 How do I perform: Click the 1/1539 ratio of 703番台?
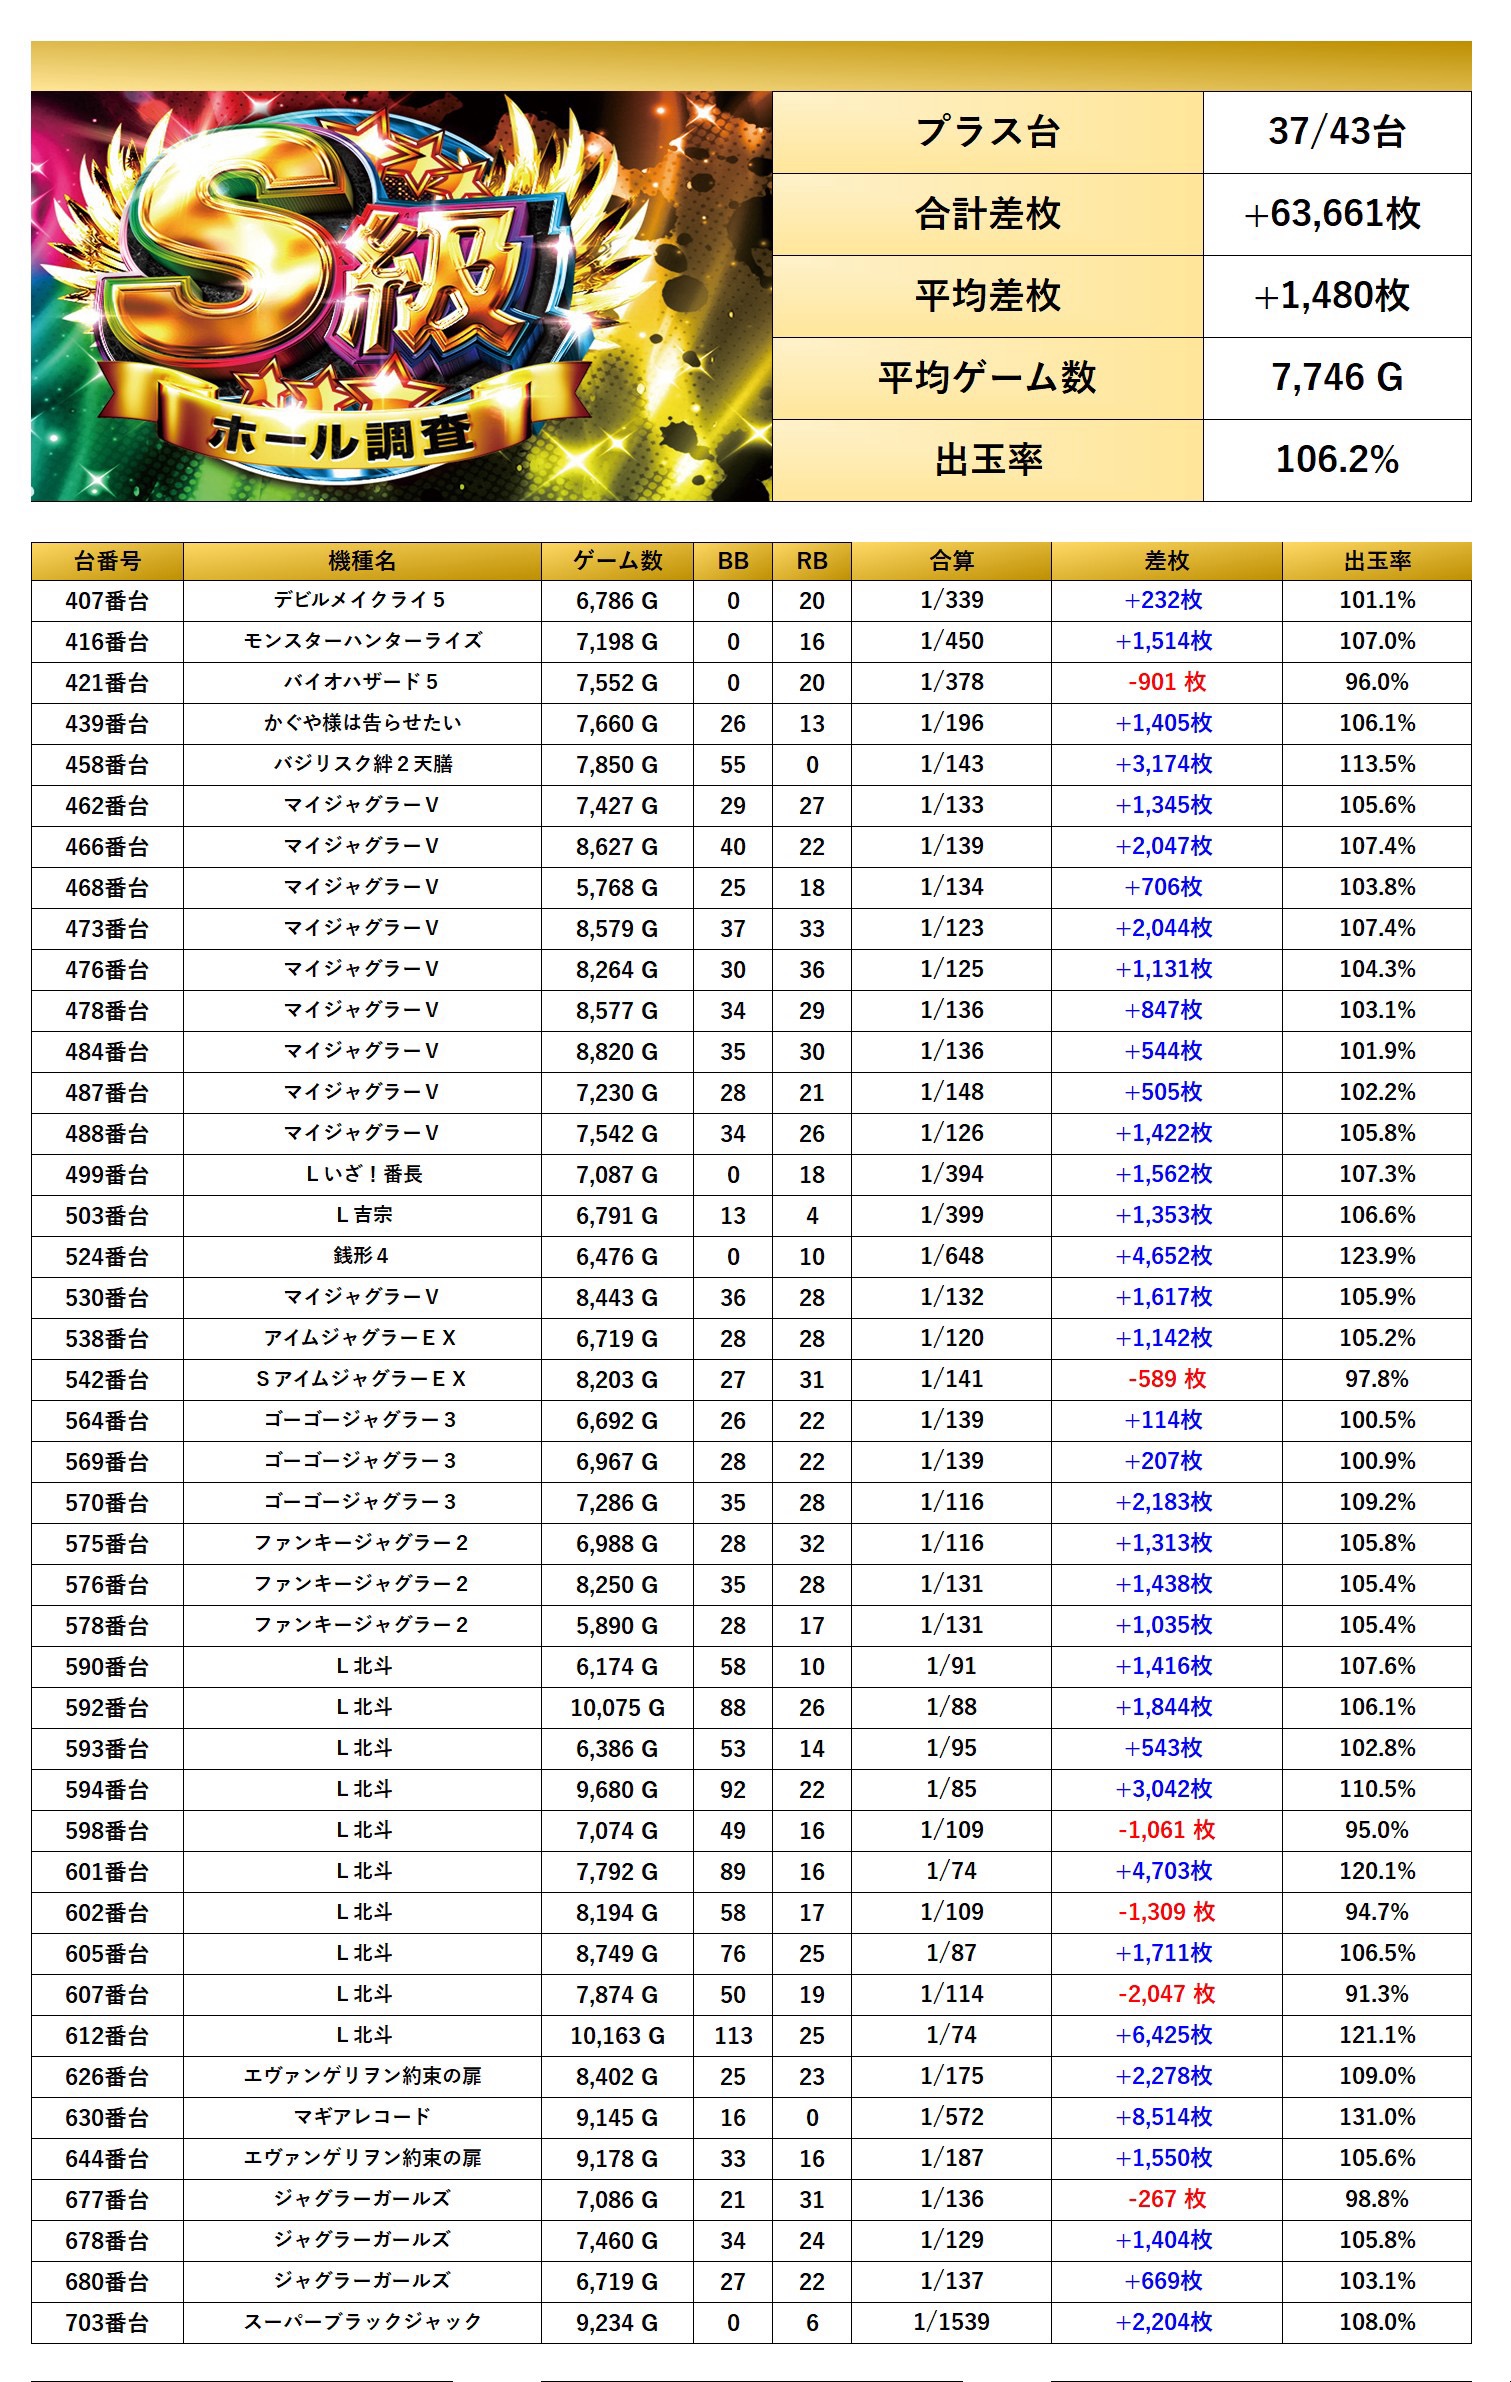(x=951, y=2322)
